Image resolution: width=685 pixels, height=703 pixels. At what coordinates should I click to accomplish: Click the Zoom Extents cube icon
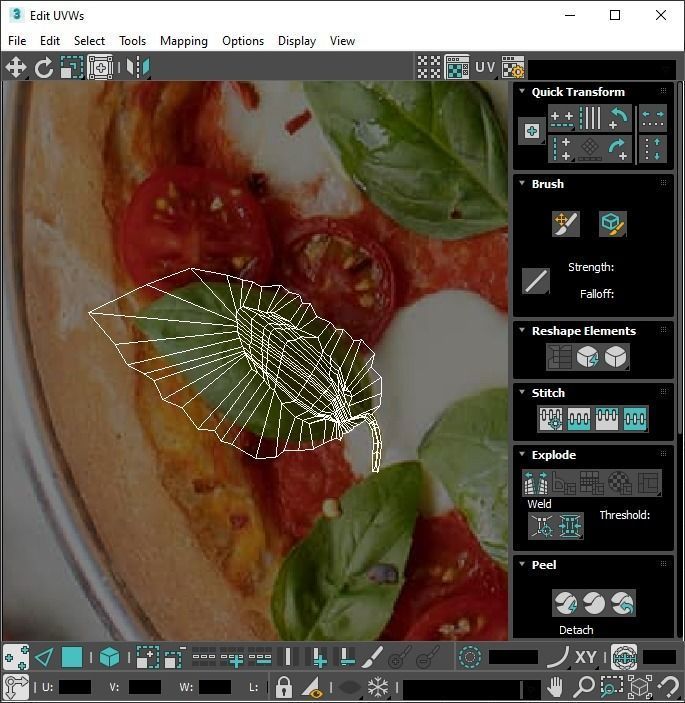(640, 687)
